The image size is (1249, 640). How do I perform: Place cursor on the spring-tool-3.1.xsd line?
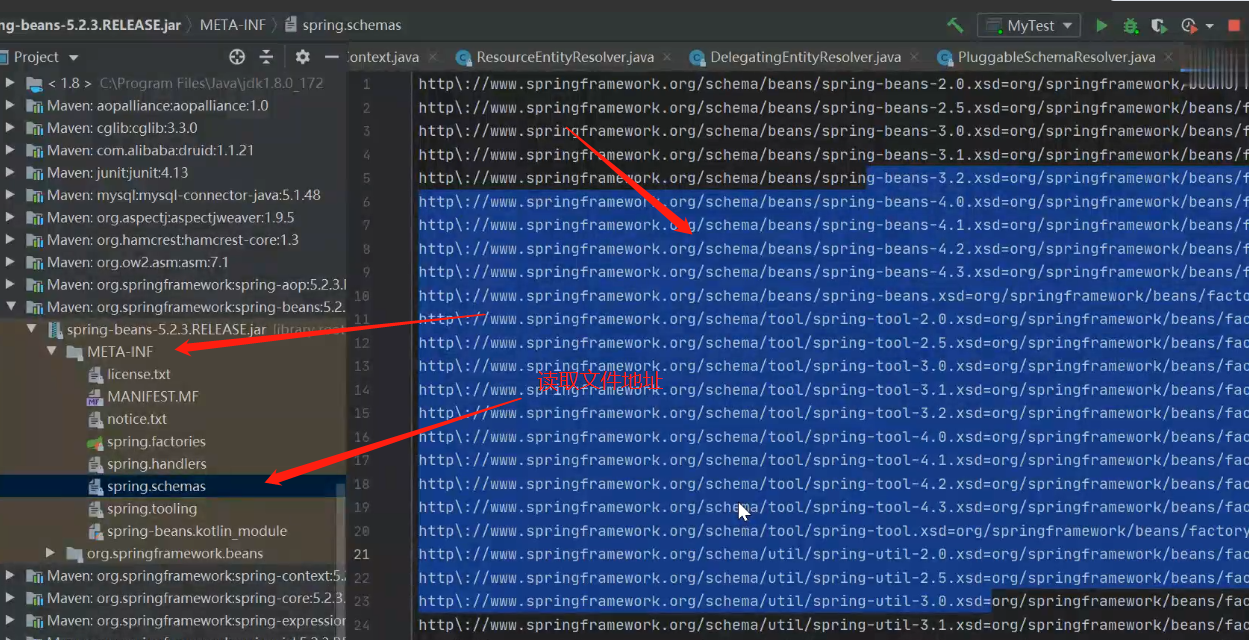coord(833,390)
